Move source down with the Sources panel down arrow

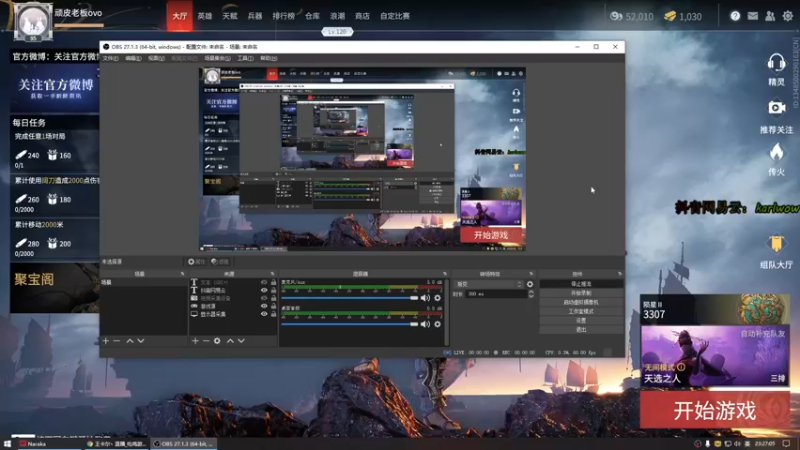[x=241, y=341]
